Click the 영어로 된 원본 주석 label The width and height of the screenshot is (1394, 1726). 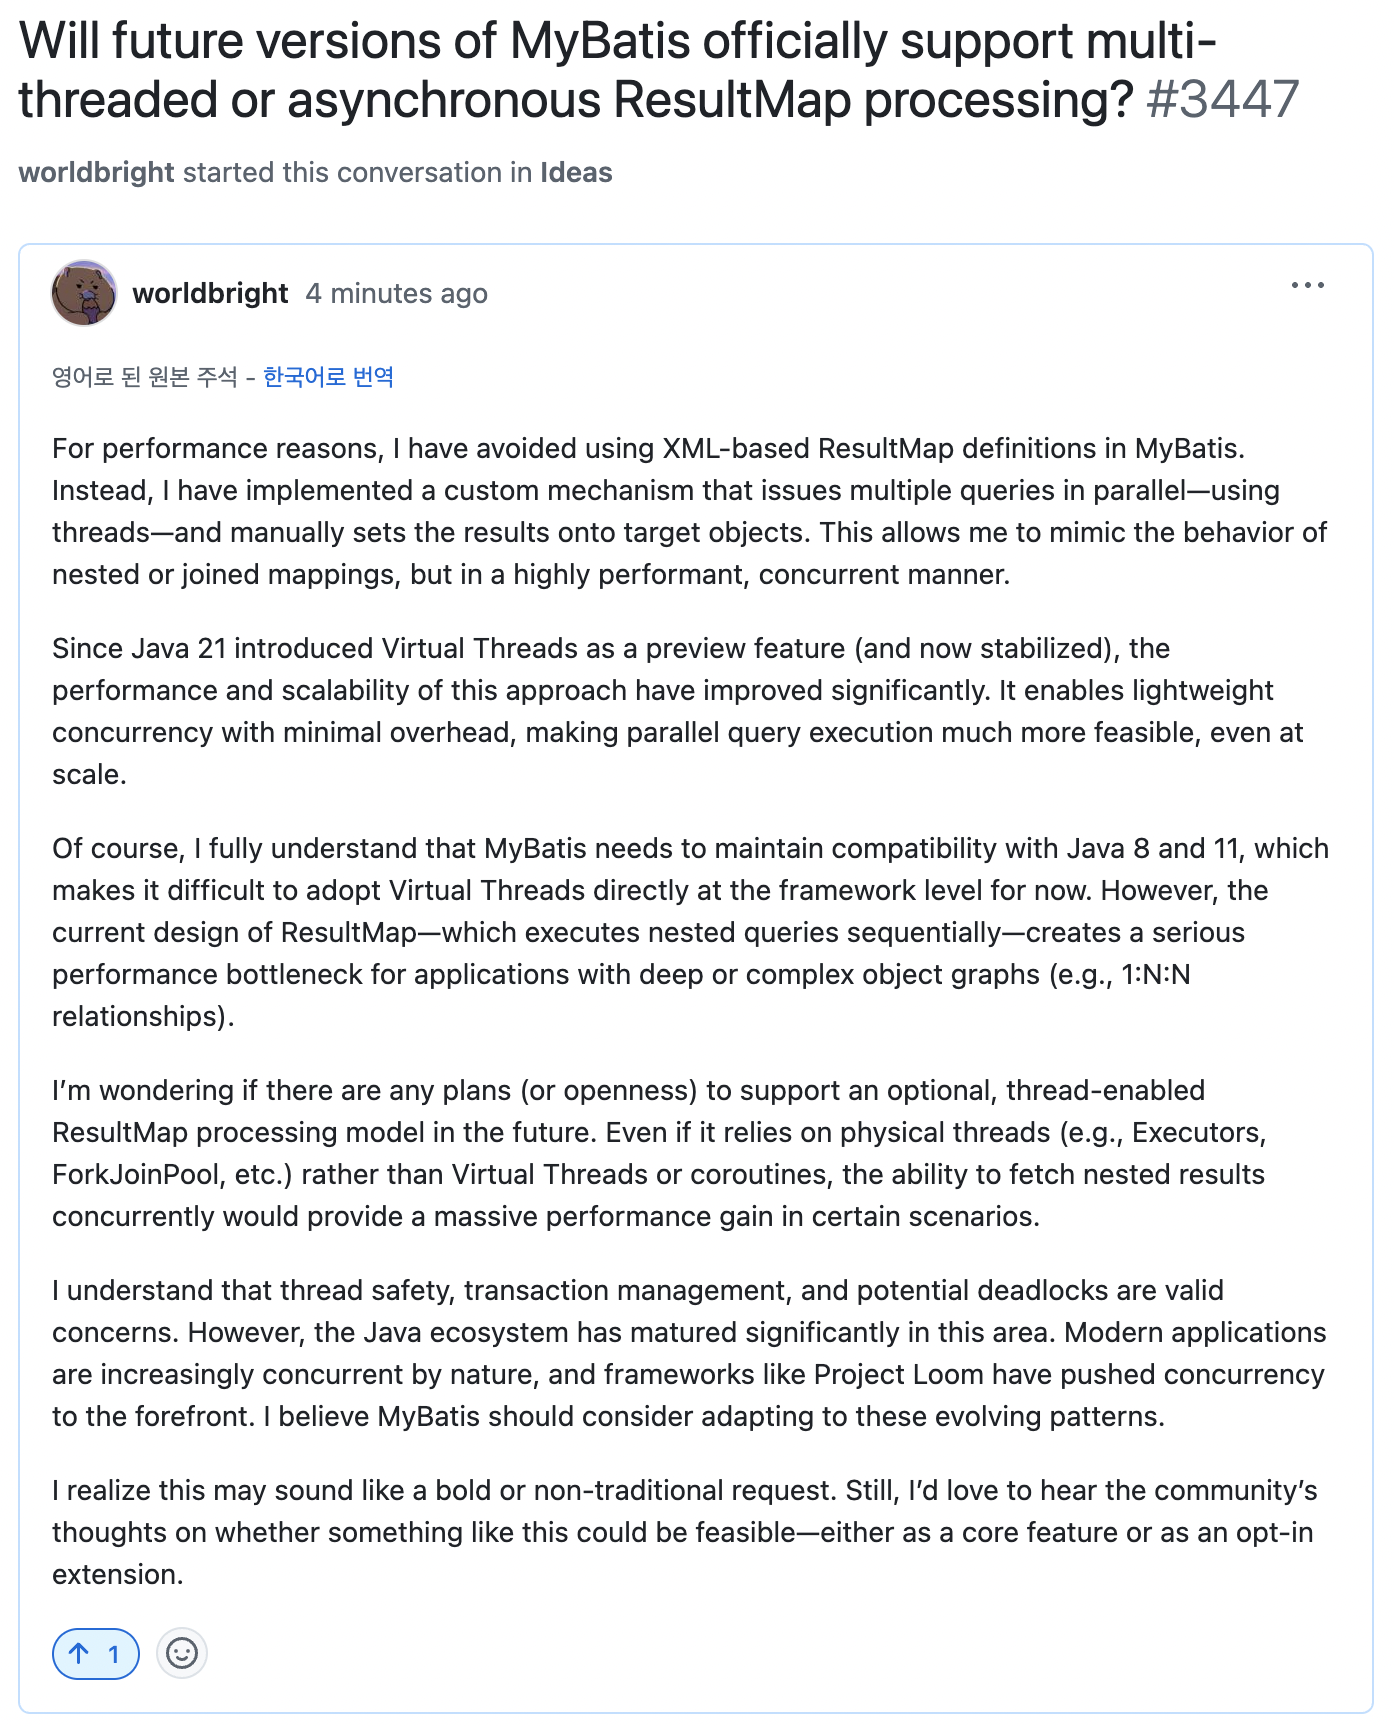(x=145, y=377)
